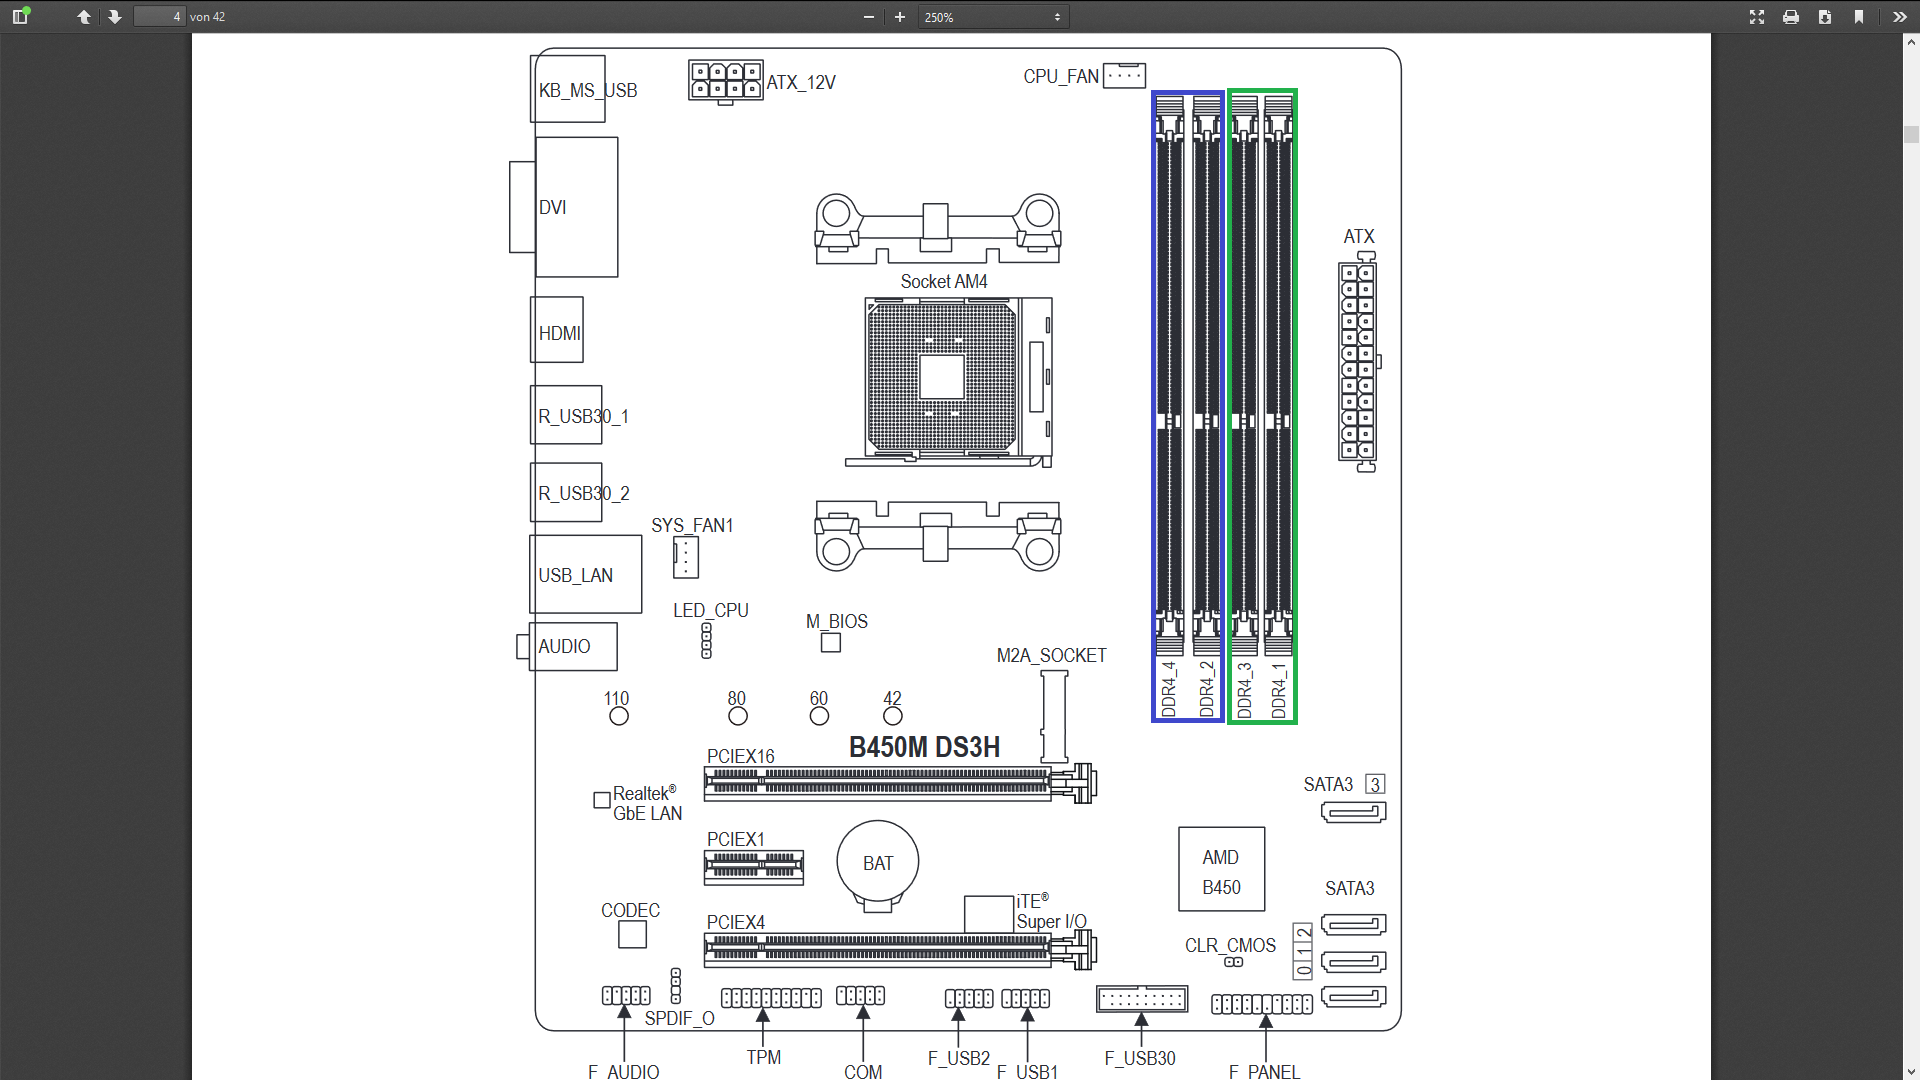Click the page number input field
1920x1080 pixels.
[x=160, y=16]
